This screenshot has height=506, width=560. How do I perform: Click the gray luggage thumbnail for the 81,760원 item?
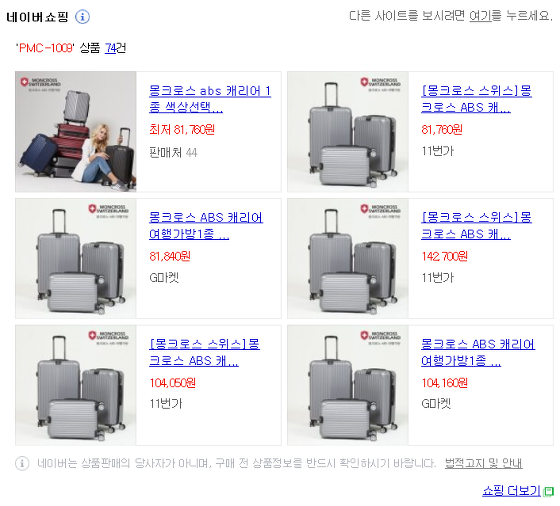[348, 131]
